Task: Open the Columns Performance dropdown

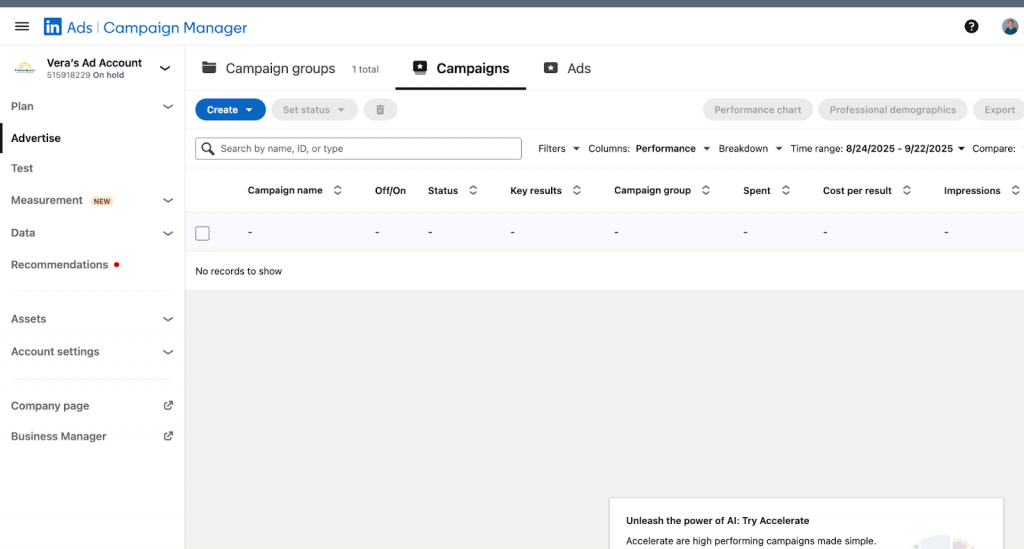Action: tap(649, 149)
